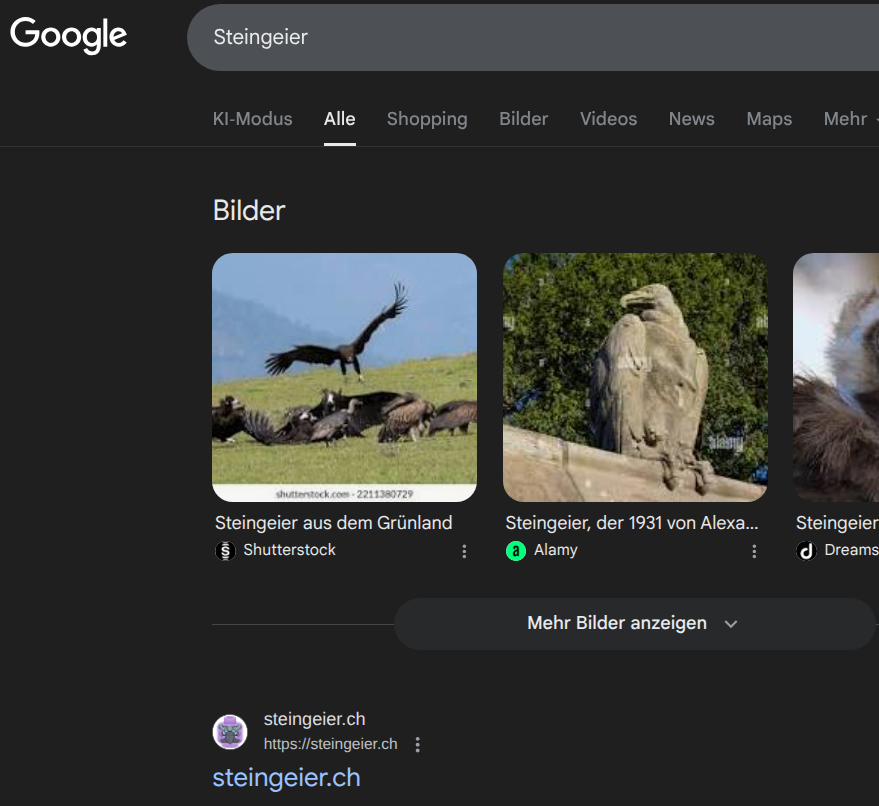Open the vultures on grassland thumbnail
Image resolution: width=879 pixels, height=806 pixels.
pyautogui.click(x=344, y=377)
